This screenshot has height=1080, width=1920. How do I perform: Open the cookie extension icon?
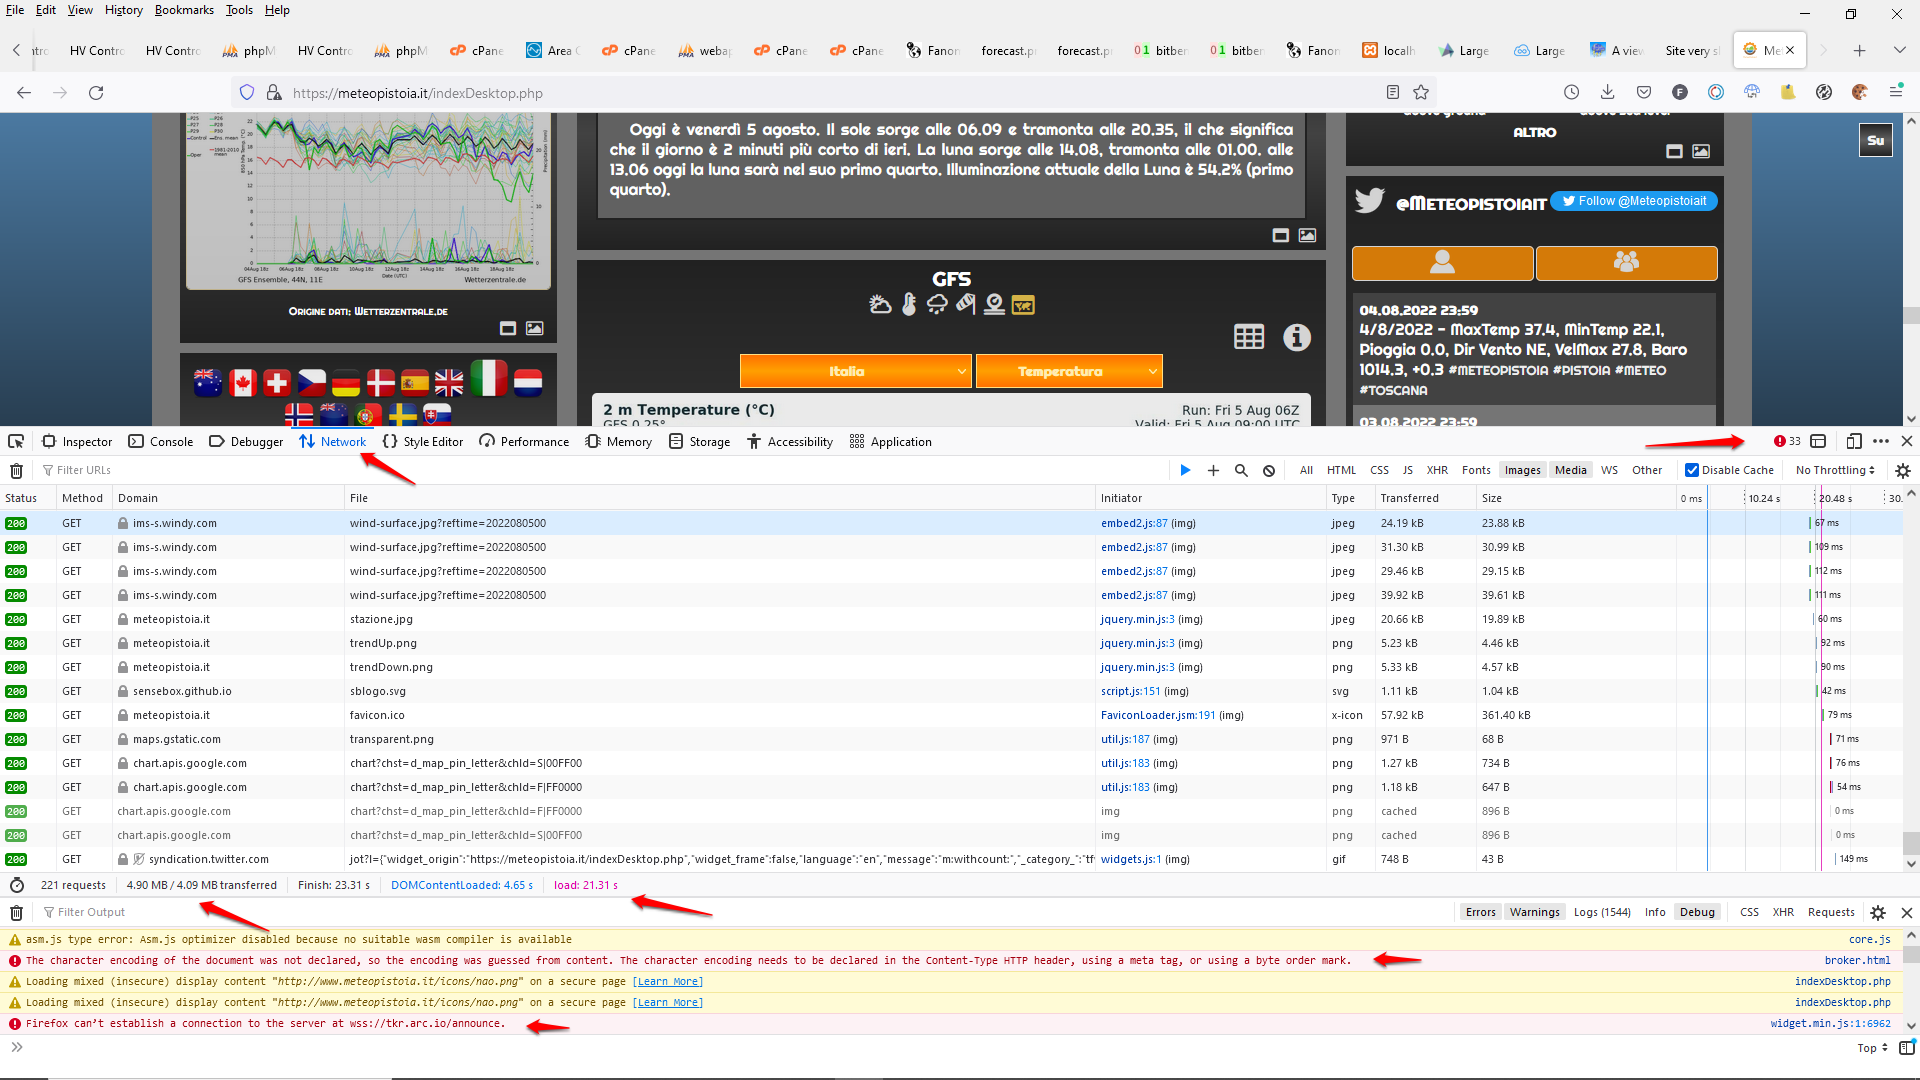point(1859,92)
